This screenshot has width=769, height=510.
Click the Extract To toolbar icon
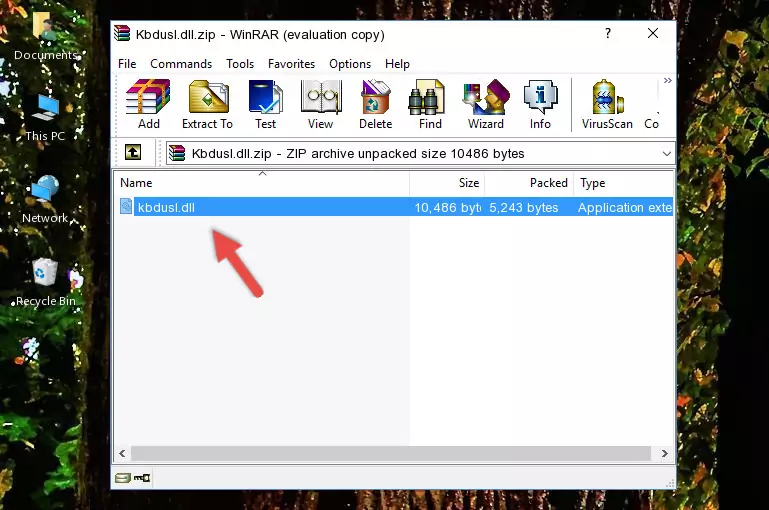[207, 104]
